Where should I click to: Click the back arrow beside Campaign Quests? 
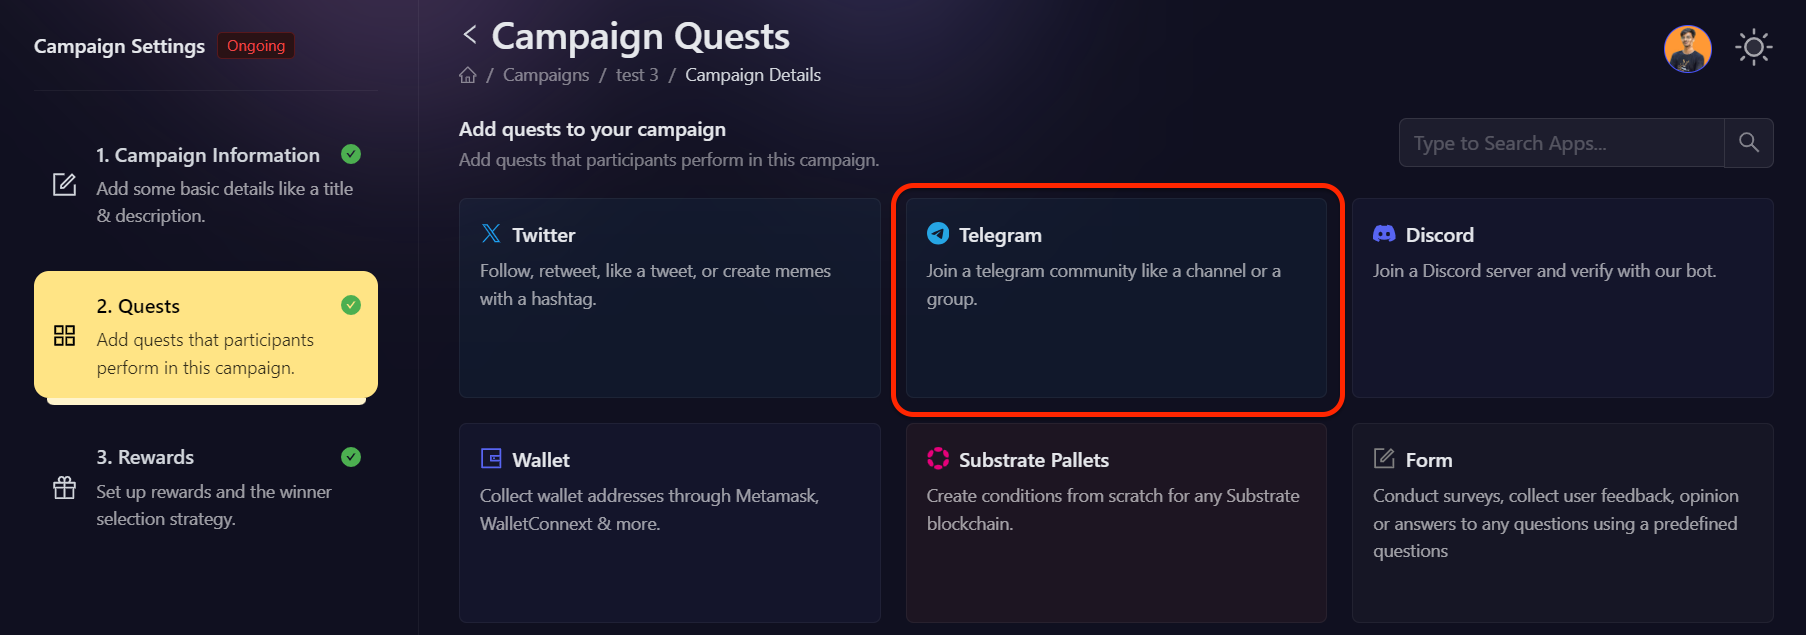(x=469, y=35)
